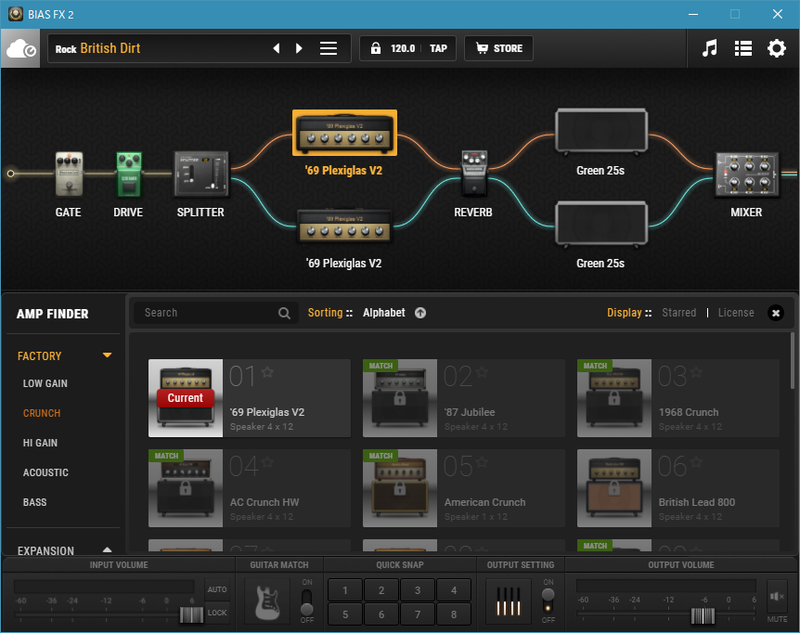Select the lower Green 25s cabinet
Viewport: 800px width, 633px height.
point(601,224)
